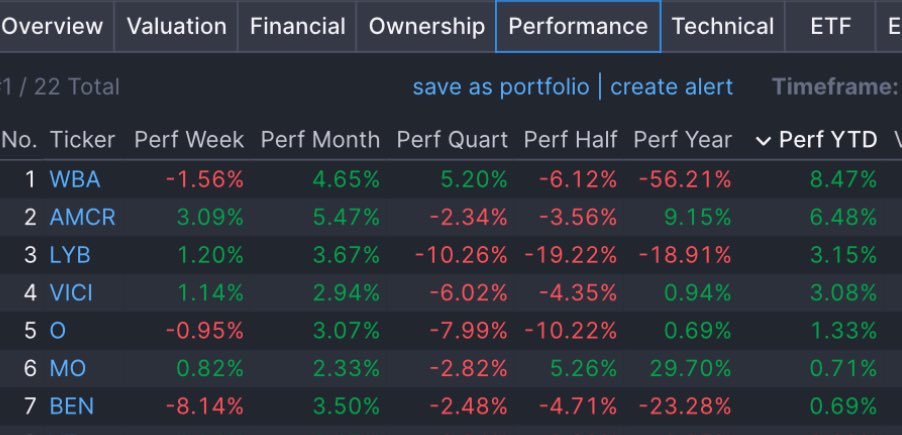
Task: Open the Ownership tab
Action: coord(426,27)
